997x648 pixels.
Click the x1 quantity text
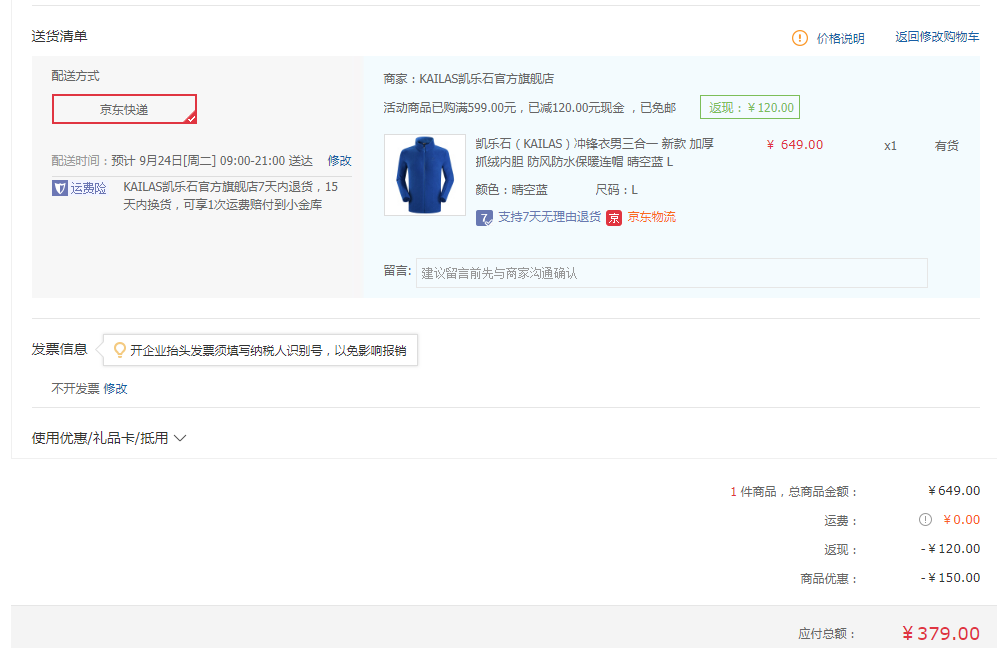pos(890,146)
